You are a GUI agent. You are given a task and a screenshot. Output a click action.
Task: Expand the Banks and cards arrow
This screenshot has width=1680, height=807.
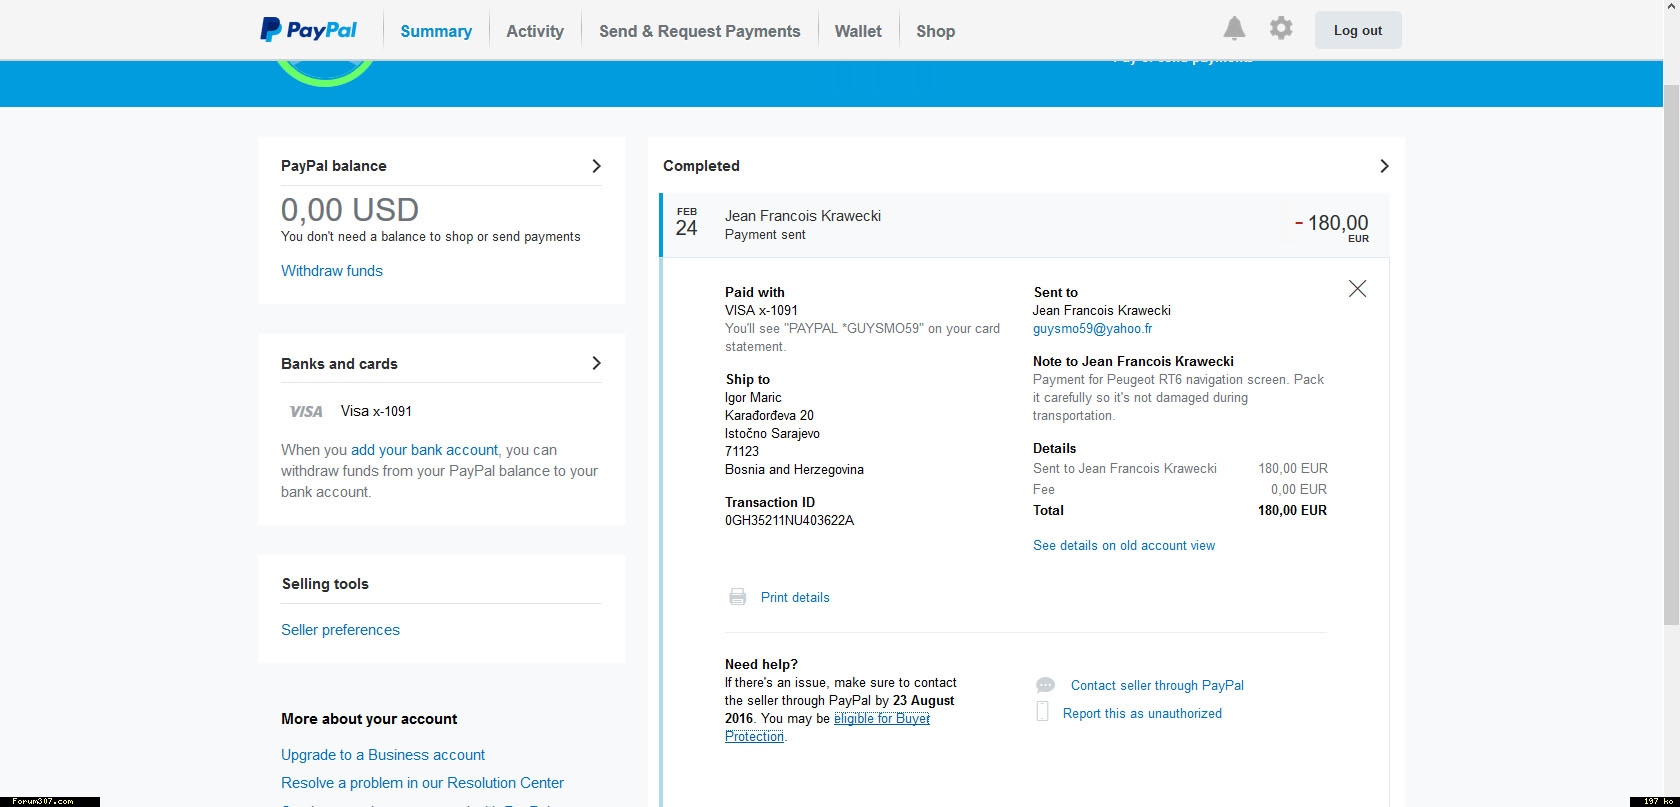click(x=596, y=363)
